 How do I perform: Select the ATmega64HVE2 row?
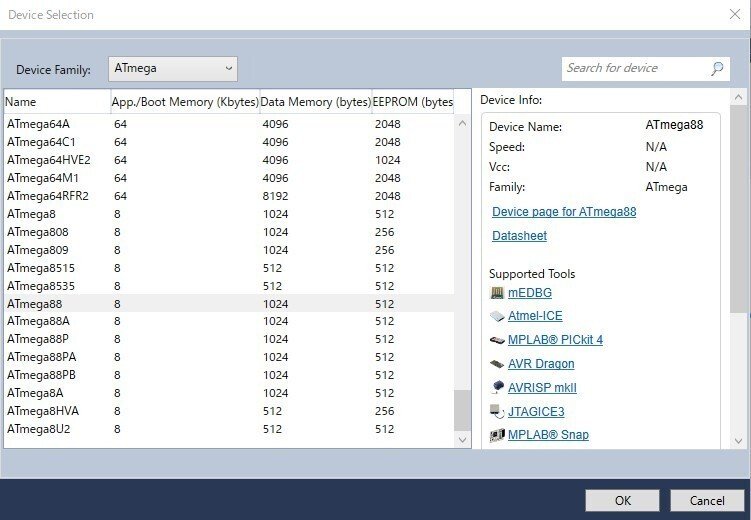point(229,160)
